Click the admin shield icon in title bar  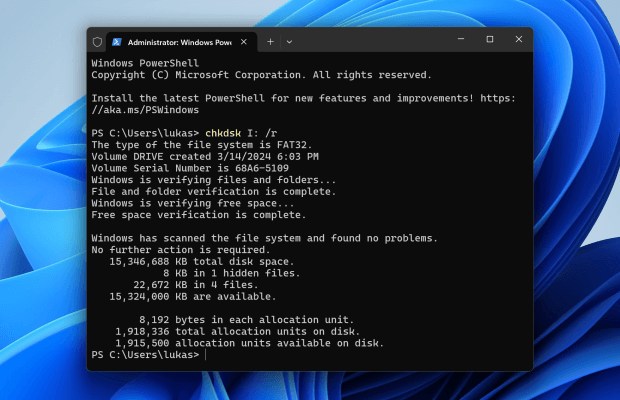(97, 42)
